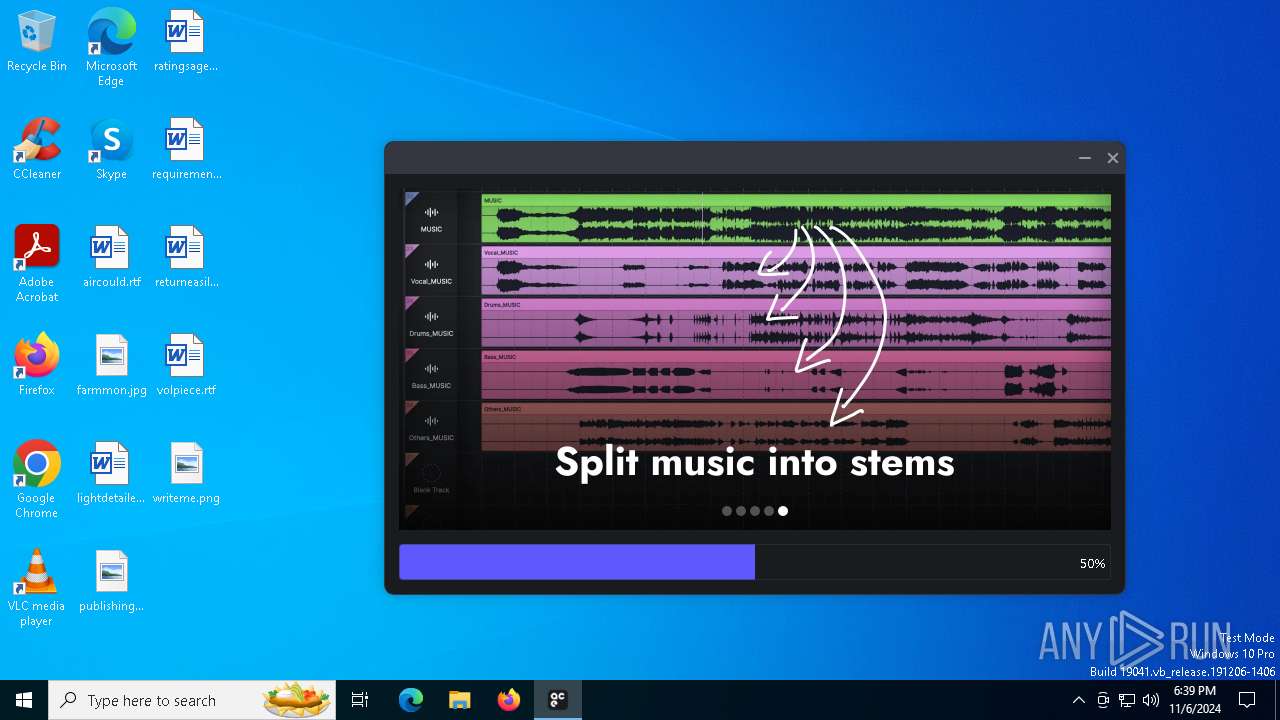Select aircould.rtf file
1280x720 pixels.
(111, 257)
